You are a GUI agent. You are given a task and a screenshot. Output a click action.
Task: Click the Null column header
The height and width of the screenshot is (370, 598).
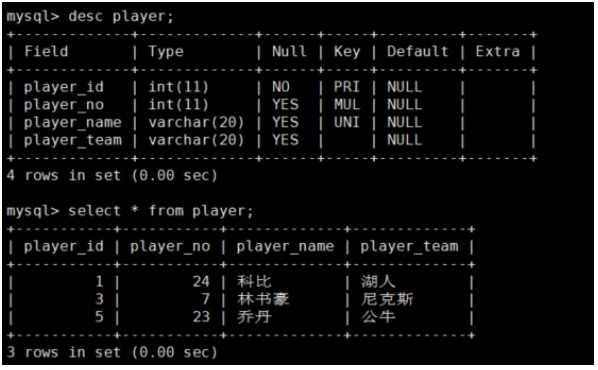[289, 51]
